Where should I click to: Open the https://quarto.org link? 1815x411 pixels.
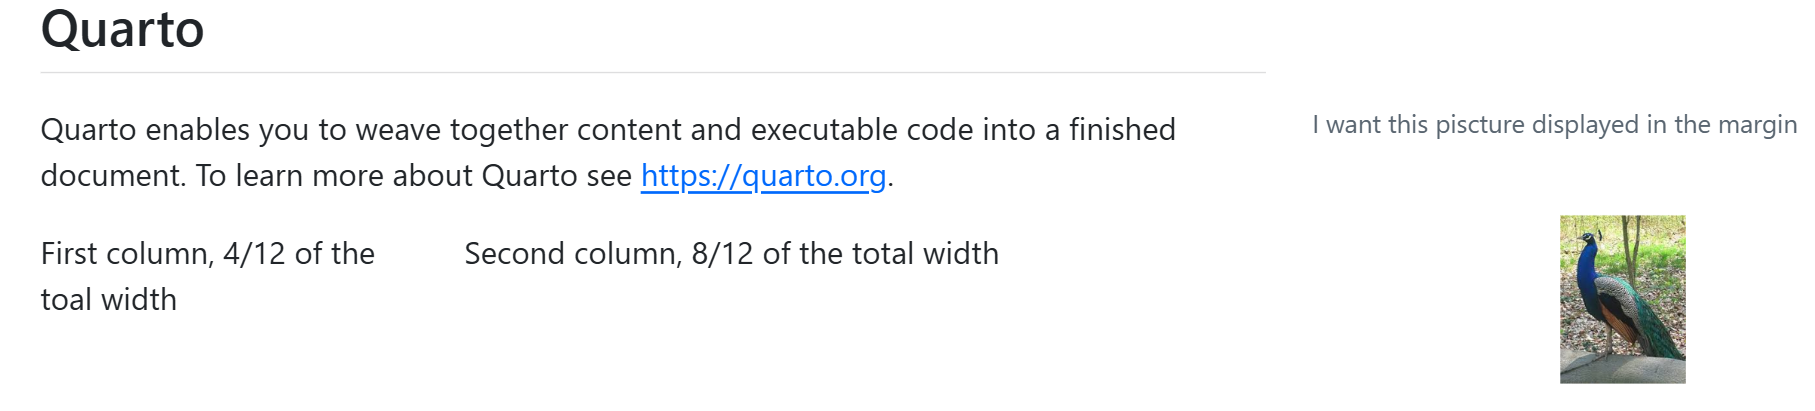tap(763, 176)
